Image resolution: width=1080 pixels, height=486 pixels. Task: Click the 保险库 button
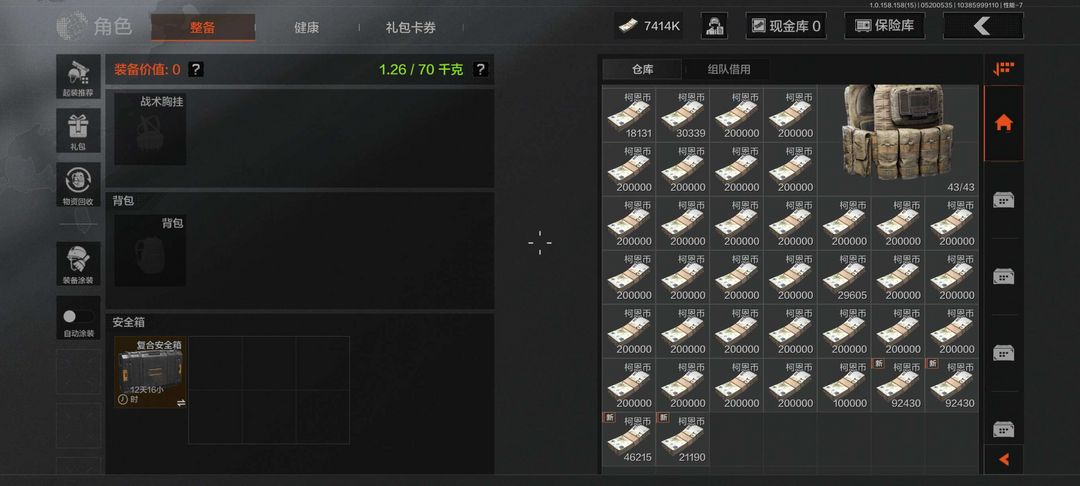884,26
